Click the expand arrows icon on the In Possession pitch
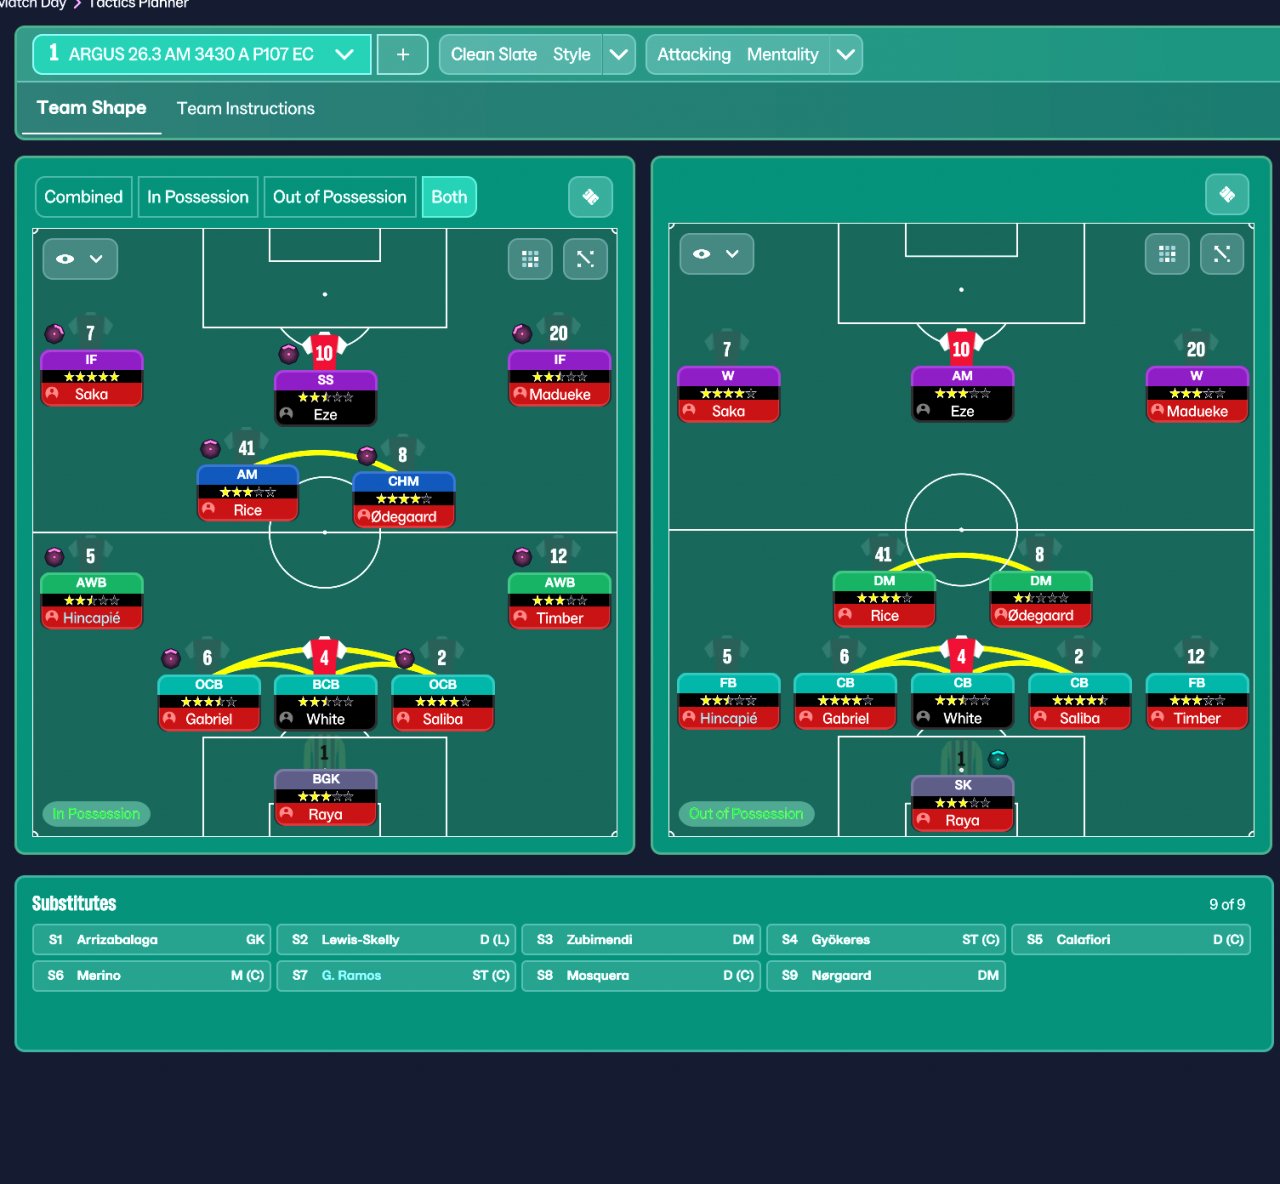Screen dimensions: 1280x1184 tap(586, 259)
